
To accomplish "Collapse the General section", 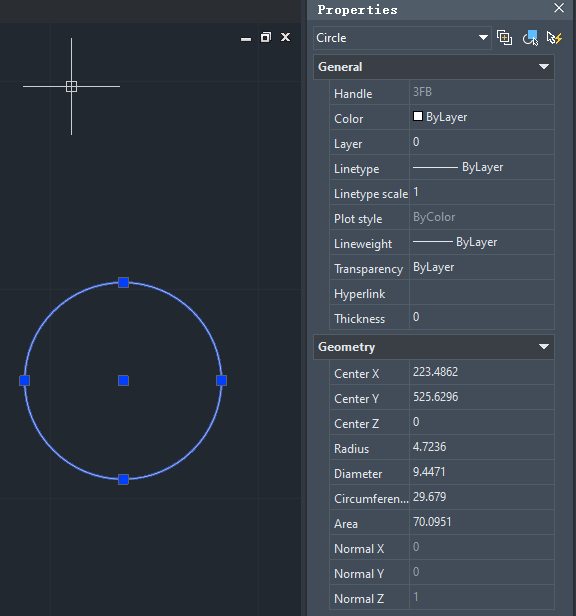I will (544, 67).
